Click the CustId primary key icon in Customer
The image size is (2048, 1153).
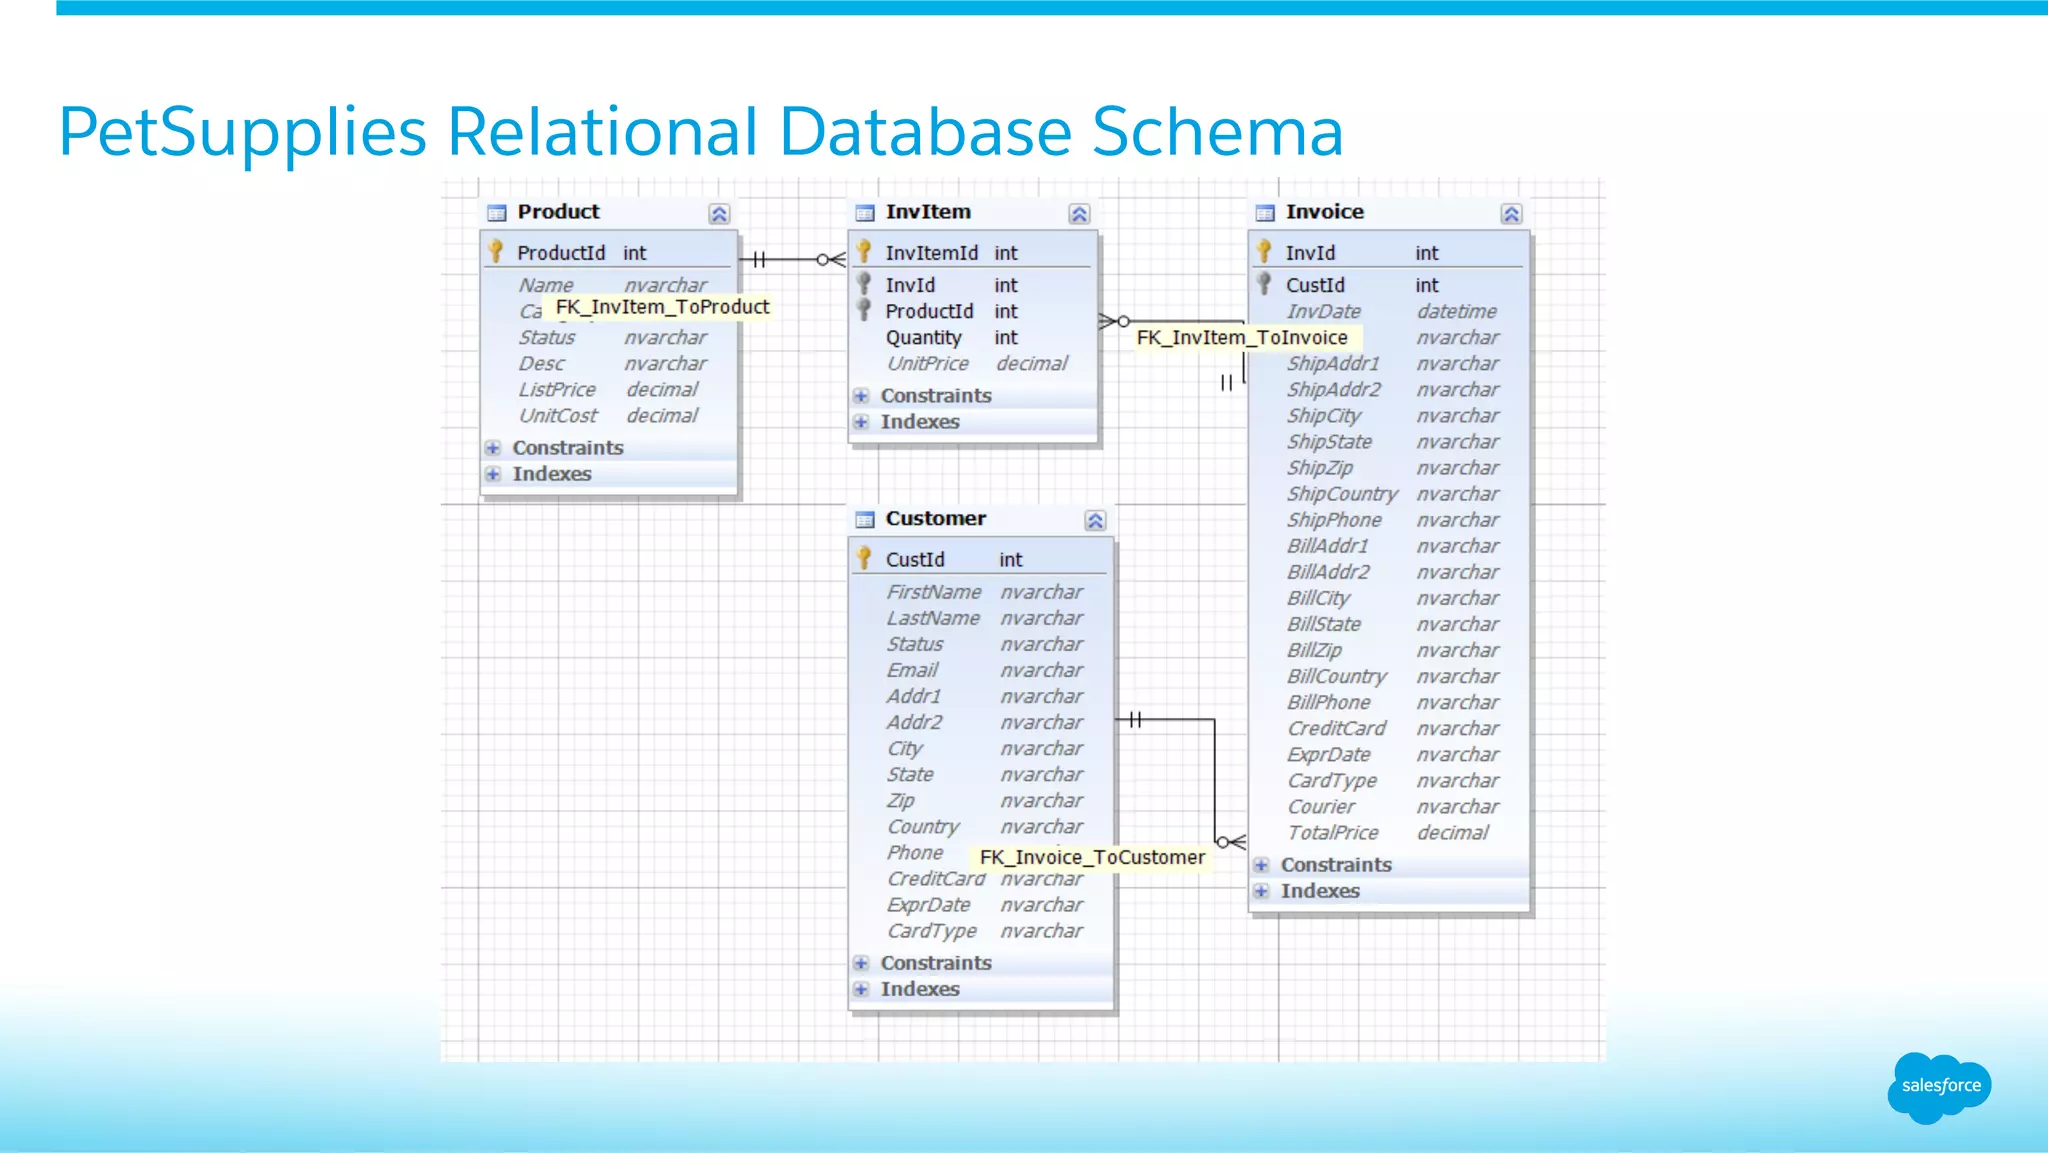coord(864,558)
